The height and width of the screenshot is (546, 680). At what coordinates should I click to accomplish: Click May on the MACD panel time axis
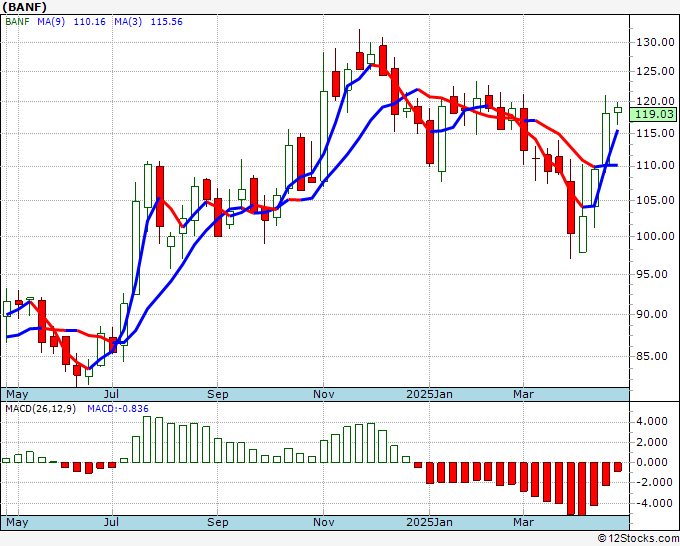pyautogui.click(x=17, y=522)
